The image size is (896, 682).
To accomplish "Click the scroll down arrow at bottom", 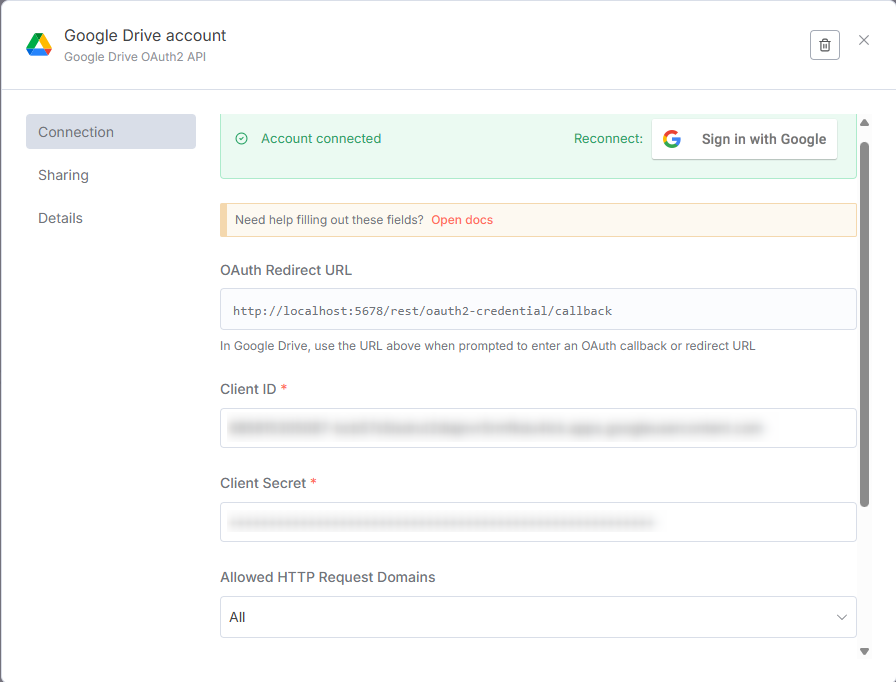I will pos(864,652).
